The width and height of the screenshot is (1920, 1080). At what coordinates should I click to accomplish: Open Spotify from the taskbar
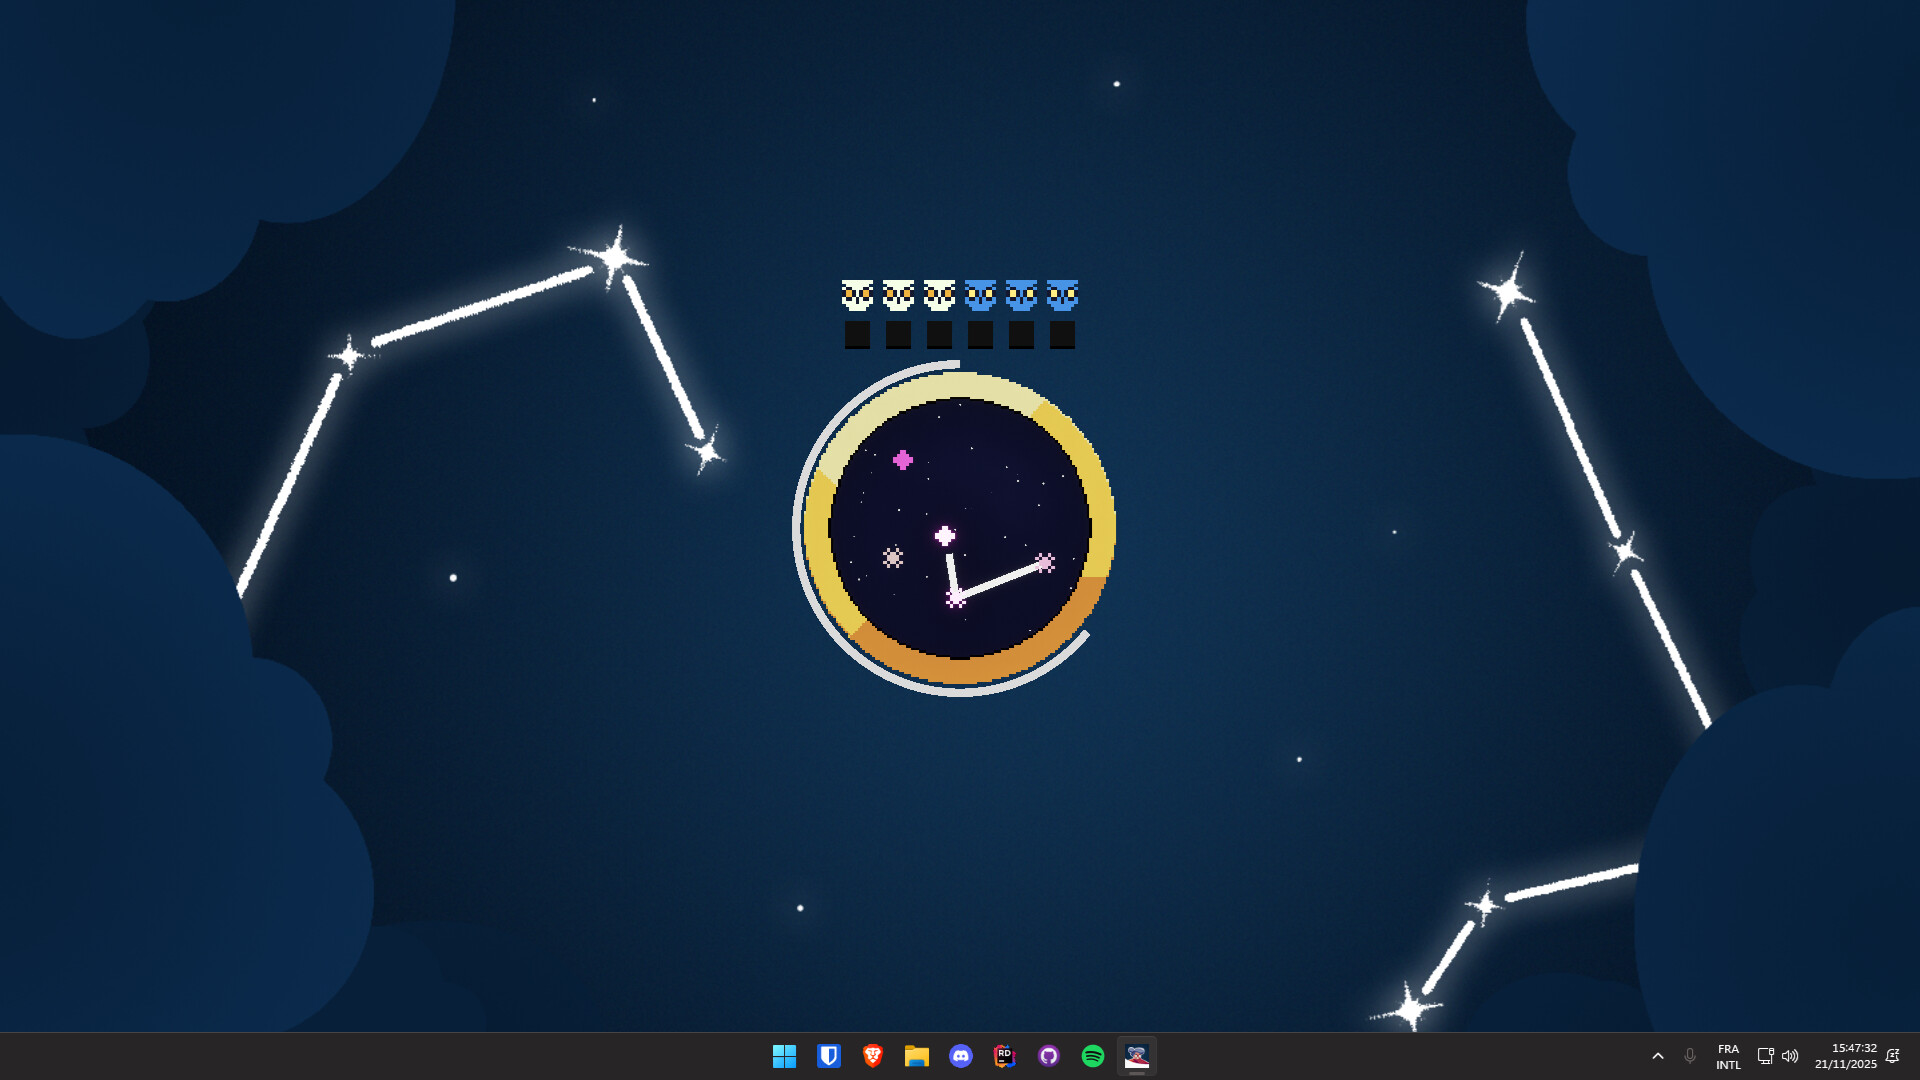(1092, 1056)
